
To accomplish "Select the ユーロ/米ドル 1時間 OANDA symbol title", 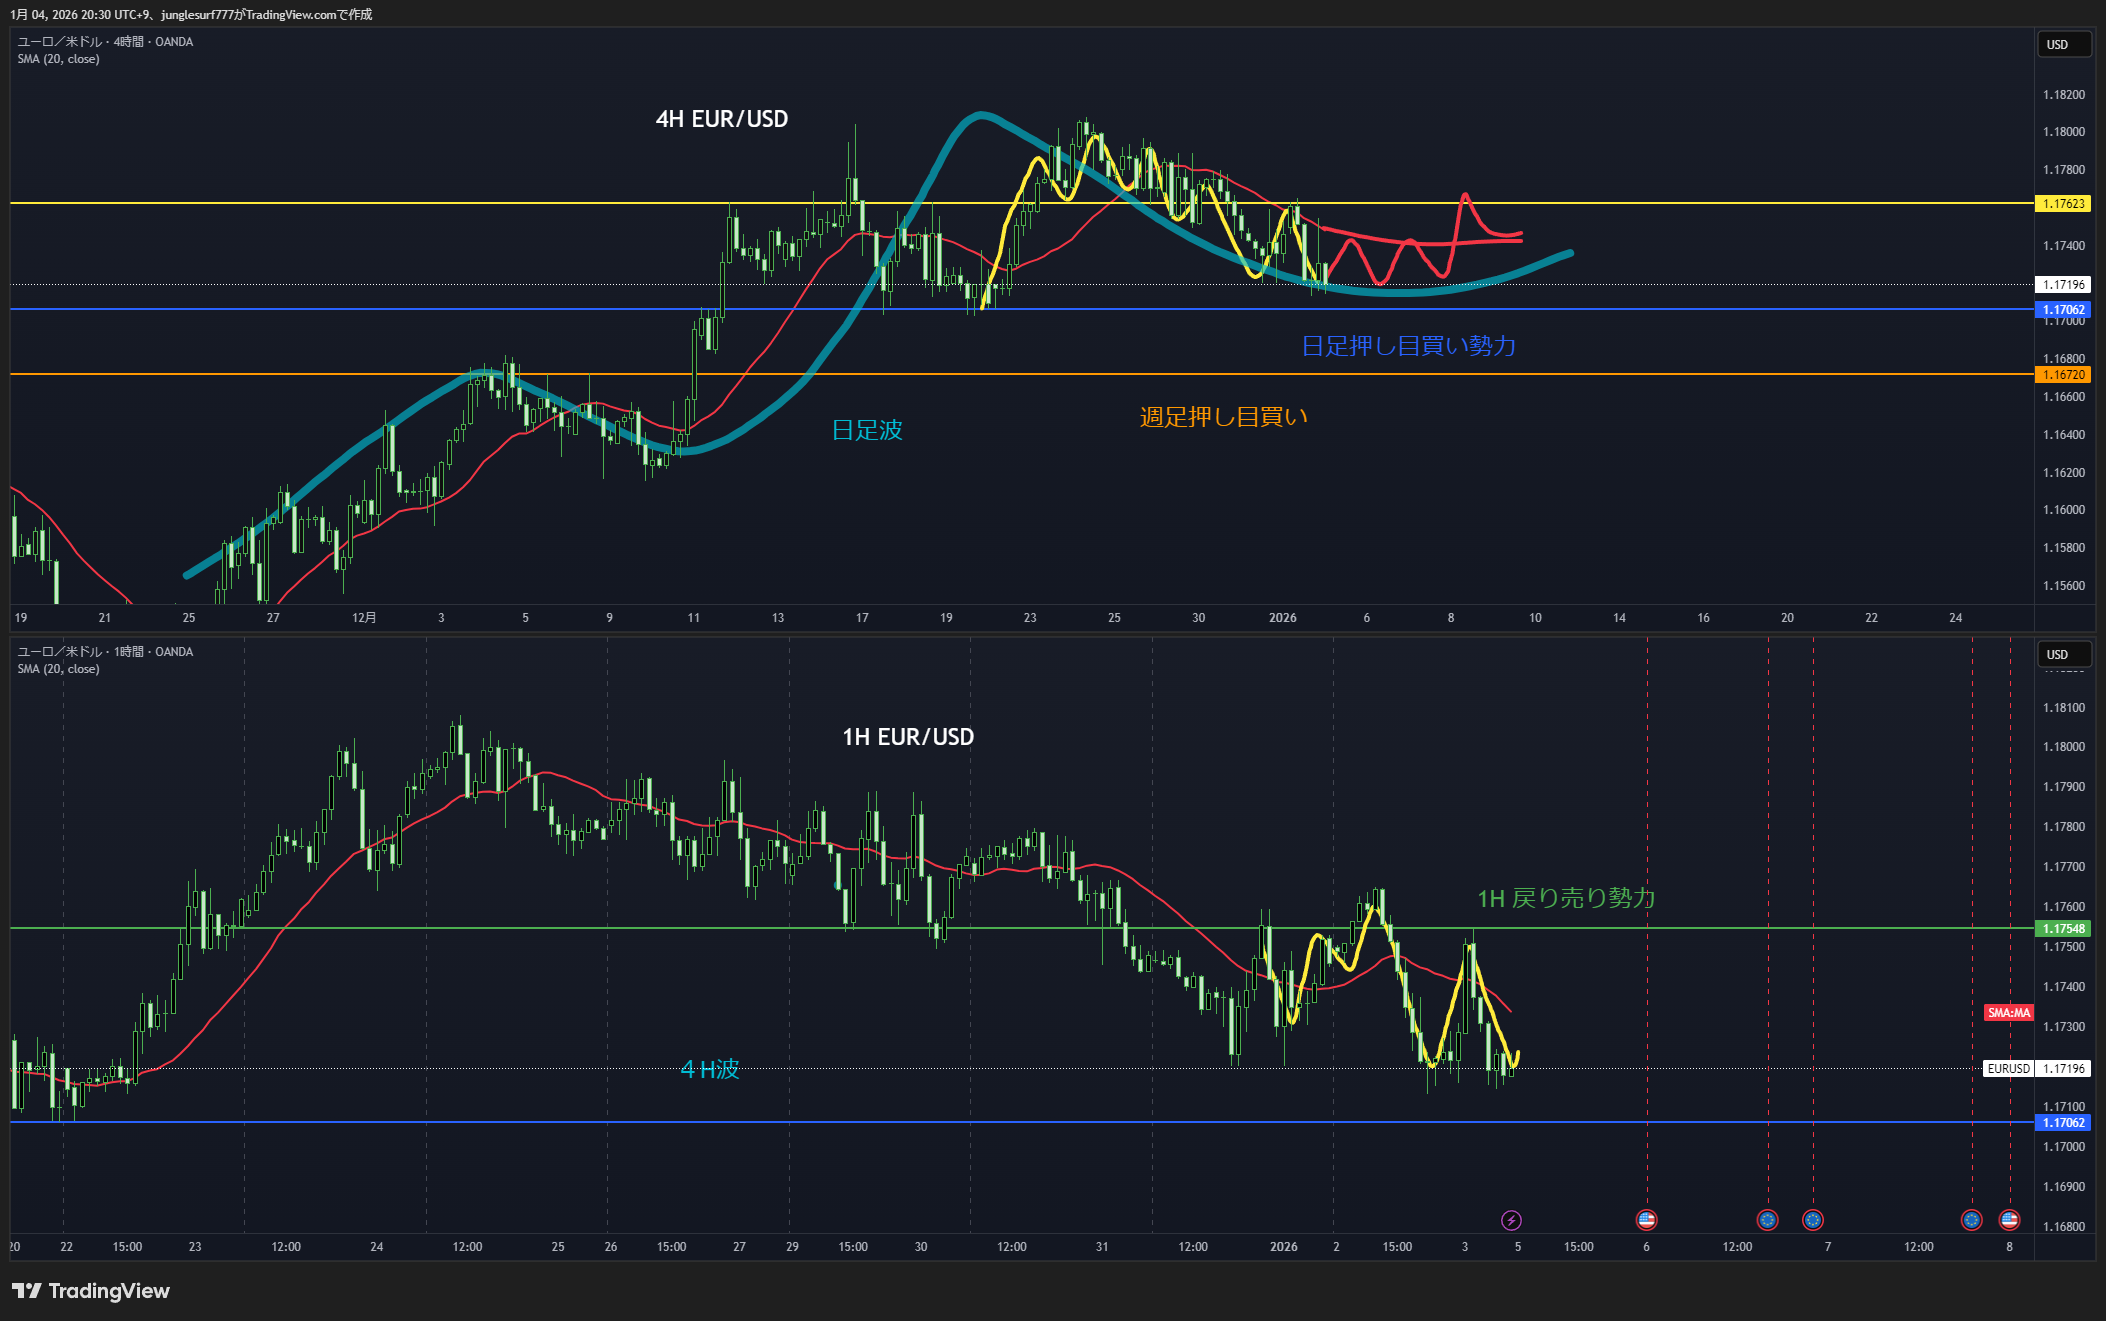I will 105,652.
